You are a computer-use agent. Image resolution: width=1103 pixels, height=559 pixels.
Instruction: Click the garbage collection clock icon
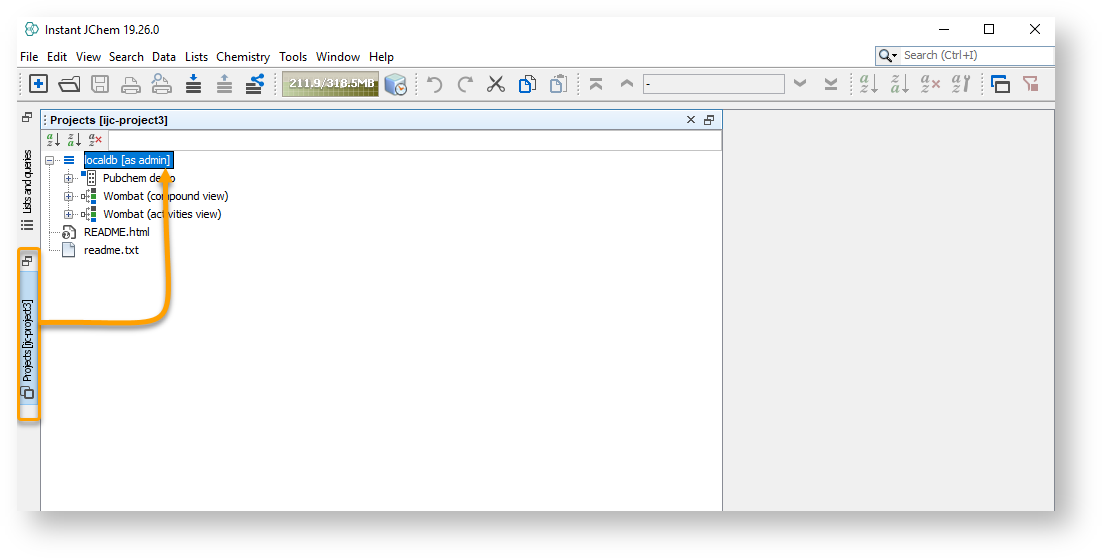click(396, 84)
